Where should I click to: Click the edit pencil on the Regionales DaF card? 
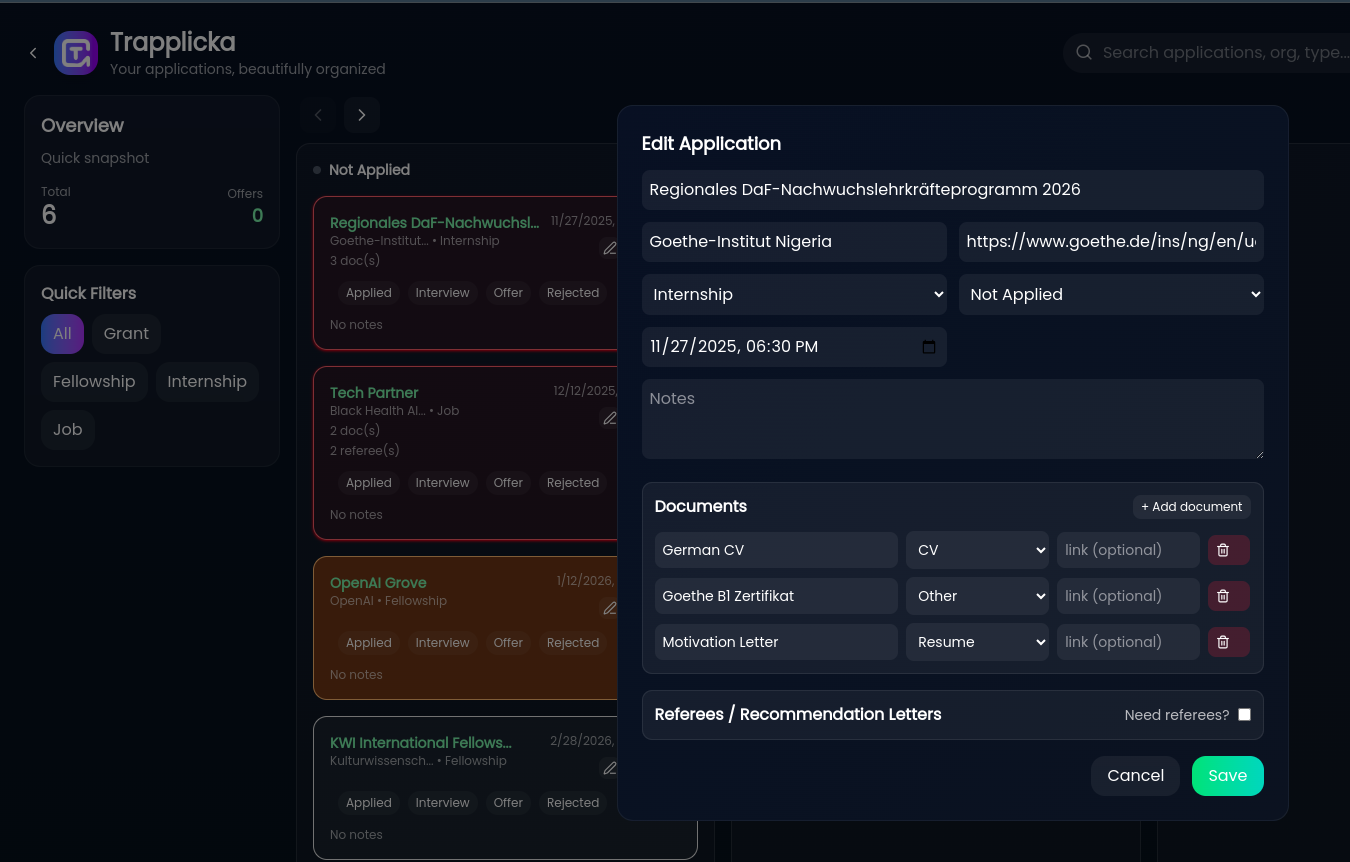610,248
